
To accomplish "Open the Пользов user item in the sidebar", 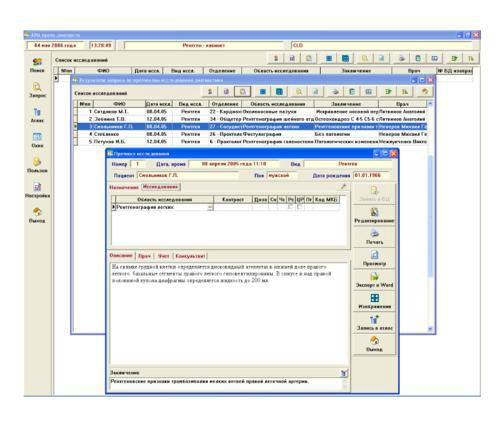I will point(37,165).
